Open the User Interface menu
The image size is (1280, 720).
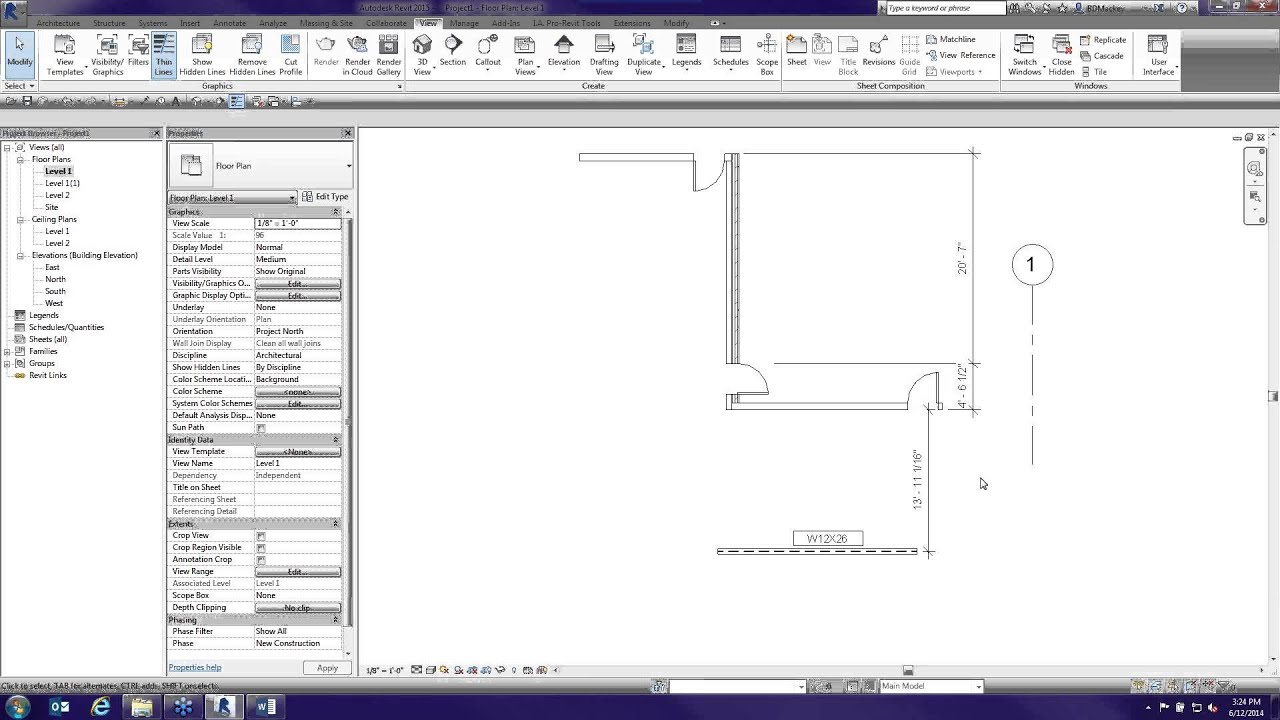1158,54
